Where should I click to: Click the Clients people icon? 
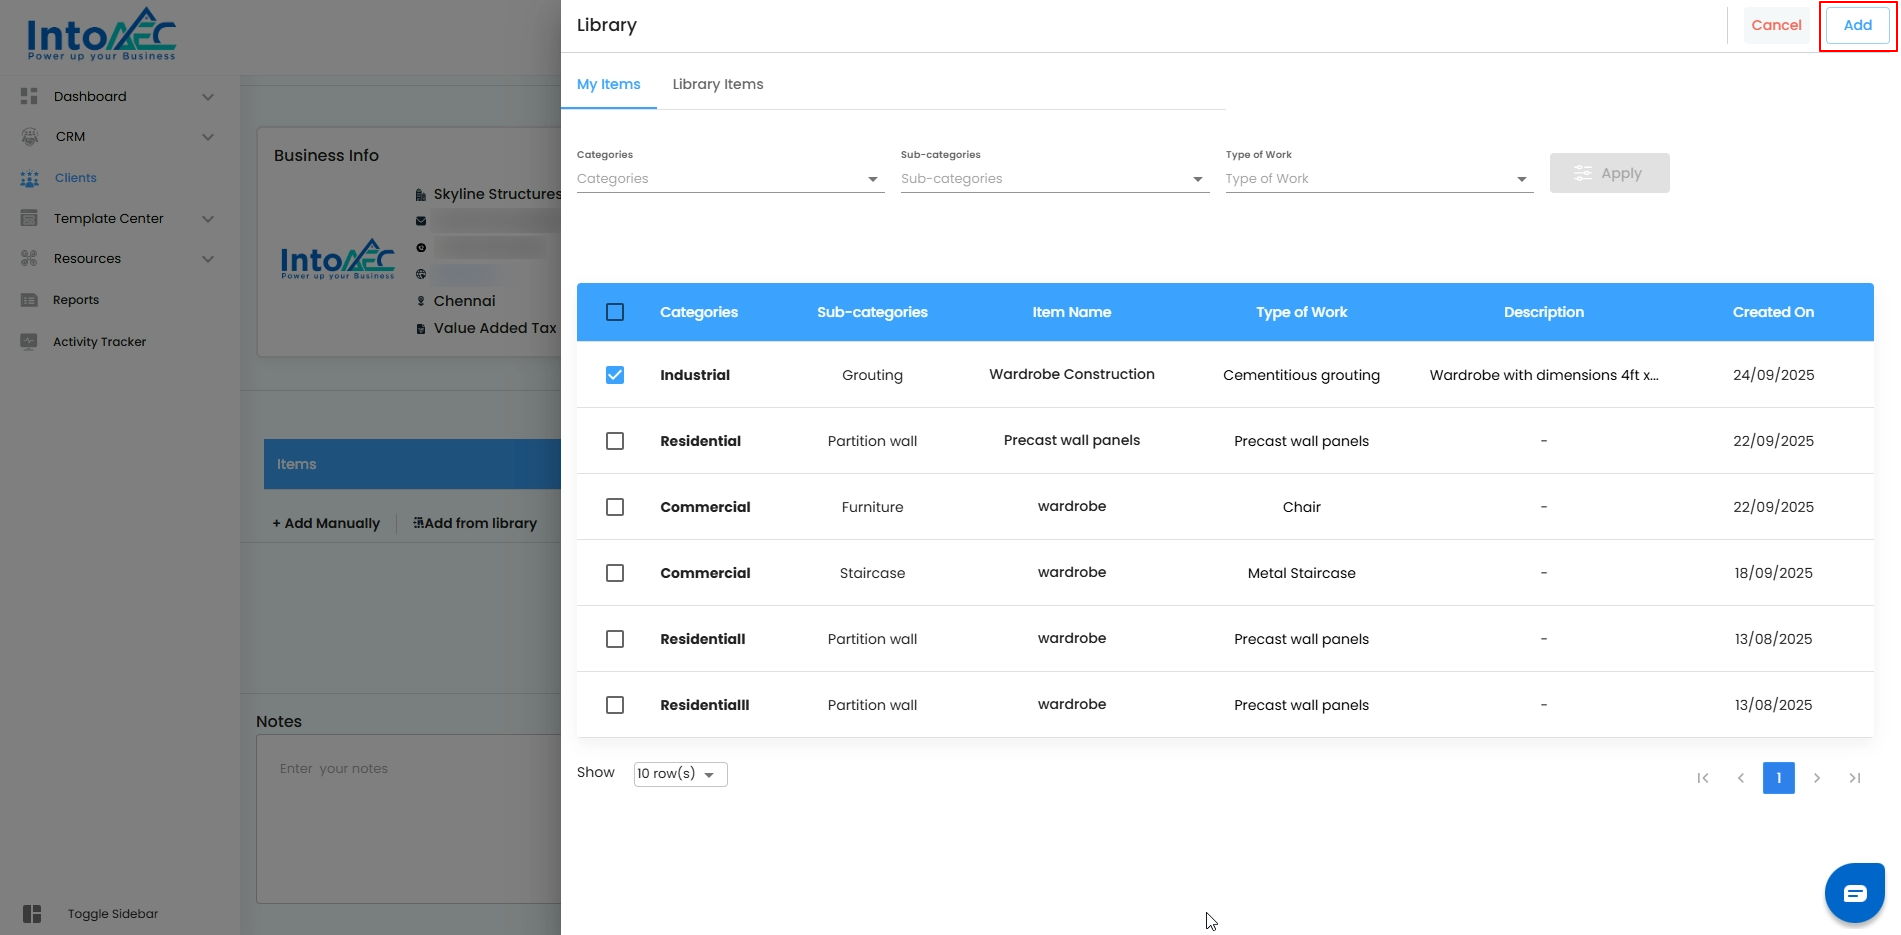pyautogui.click(x=30, y=178)
